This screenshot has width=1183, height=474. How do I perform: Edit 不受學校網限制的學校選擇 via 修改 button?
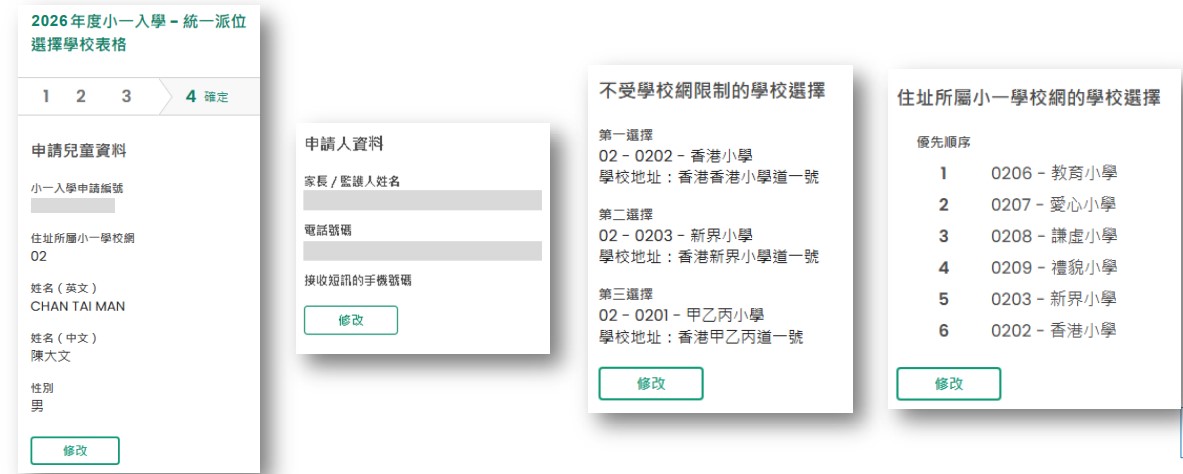650,383
